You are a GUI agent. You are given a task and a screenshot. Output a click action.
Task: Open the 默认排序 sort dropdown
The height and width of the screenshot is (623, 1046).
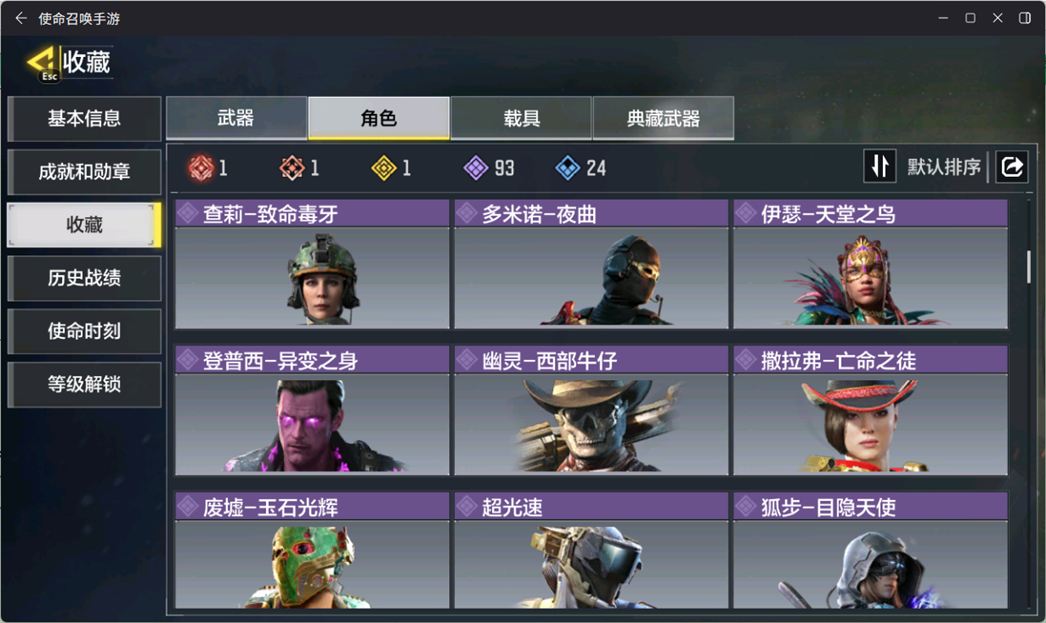pyautogui.click(x=943, y=167)
